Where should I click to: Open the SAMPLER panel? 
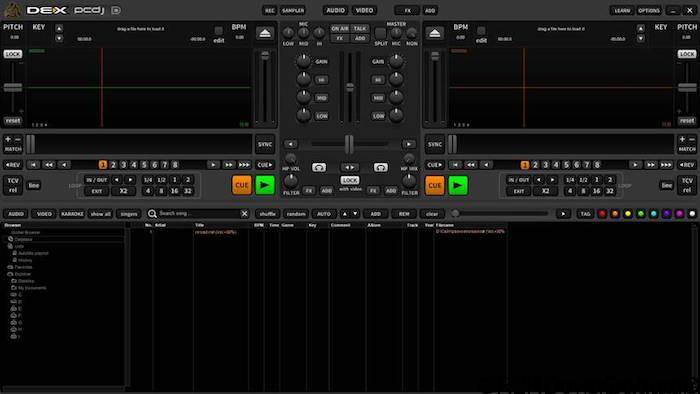[293, 10]
